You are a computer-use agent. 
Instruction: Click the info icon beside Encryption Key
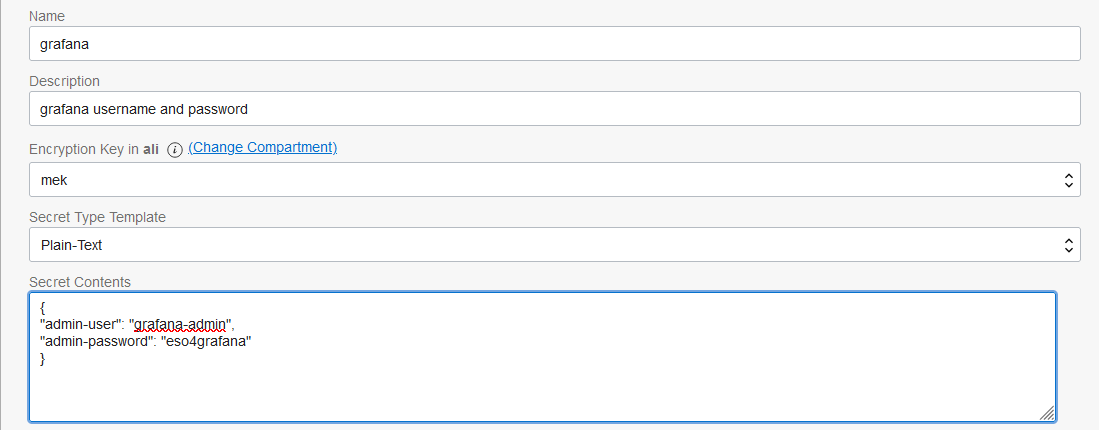pyautogui.click(x=175, y=149)
